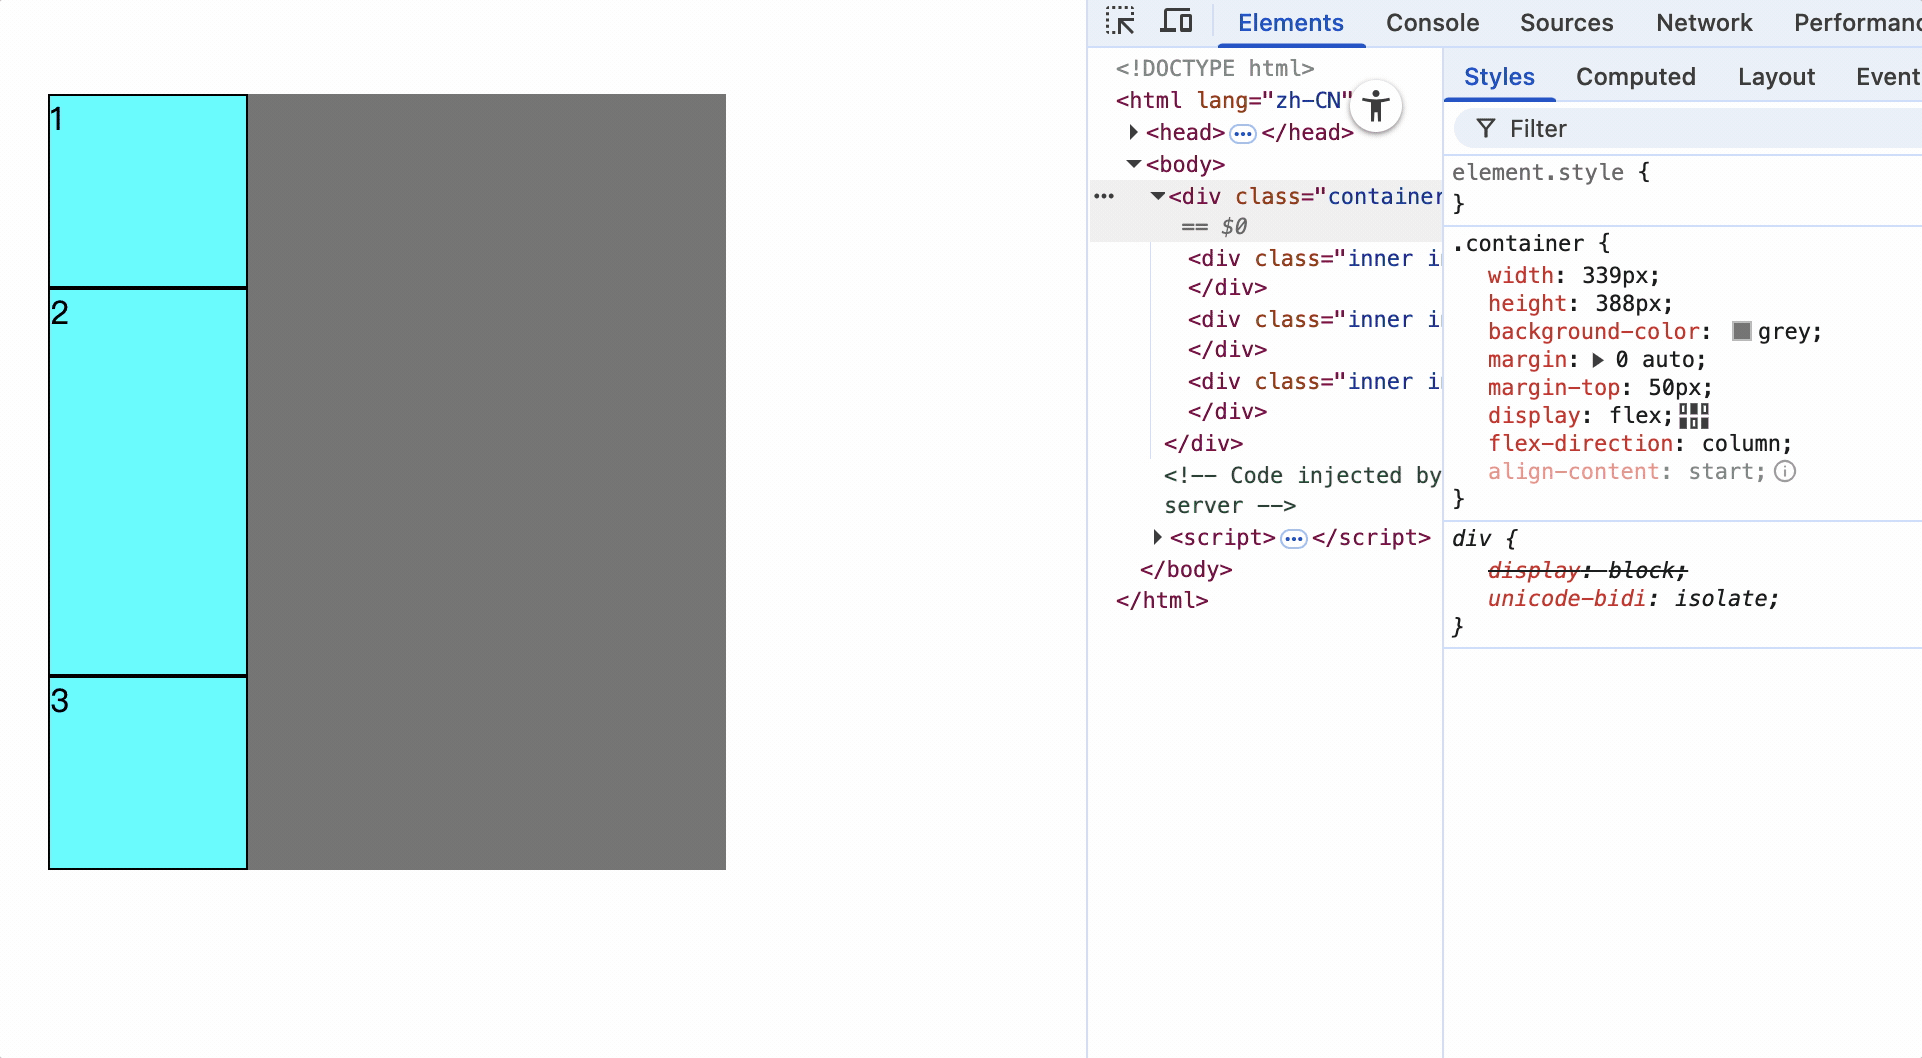
Task: Open the accessibility tree button
Action: click(1376, 106)
